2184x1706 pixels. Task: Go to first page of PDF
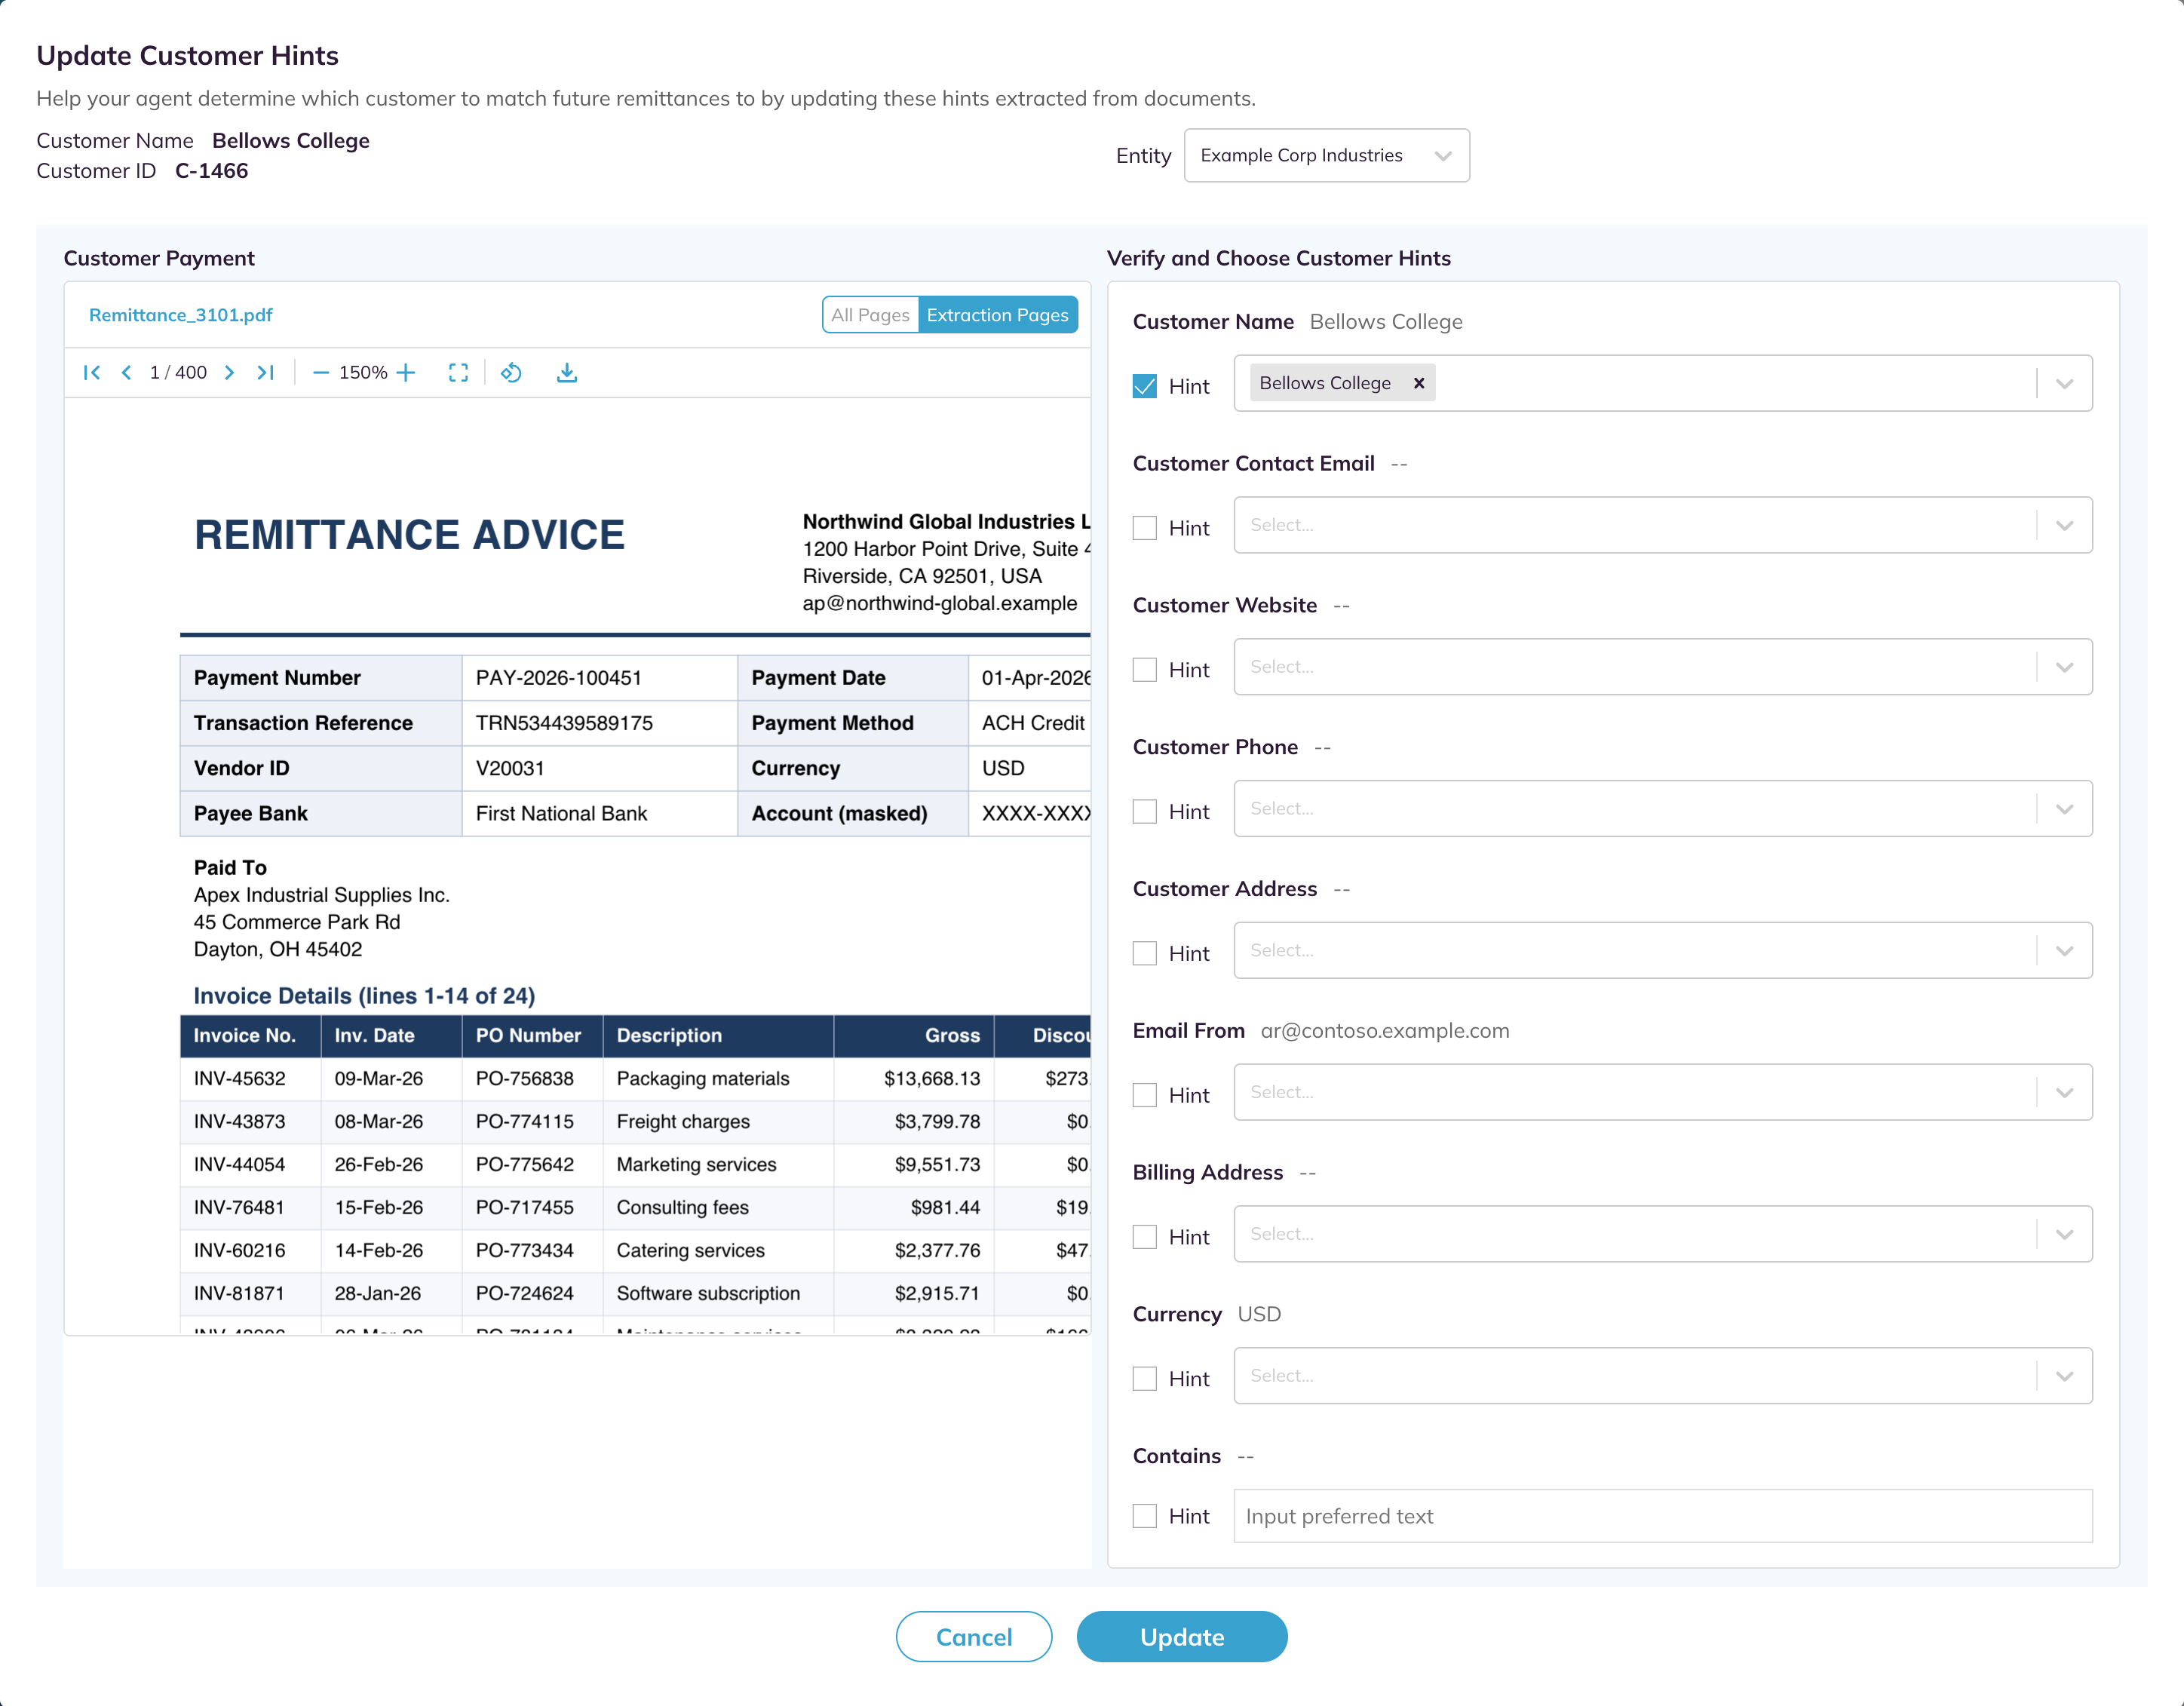pyautogui.click(x=92, y=373)
